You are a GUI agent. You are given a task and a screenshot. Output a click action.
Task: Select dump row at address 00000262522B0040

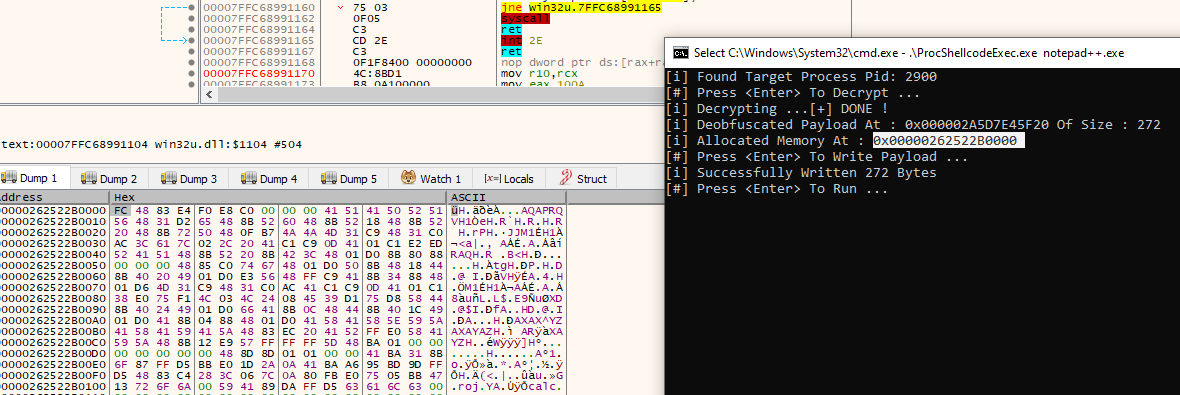point(282,254)
